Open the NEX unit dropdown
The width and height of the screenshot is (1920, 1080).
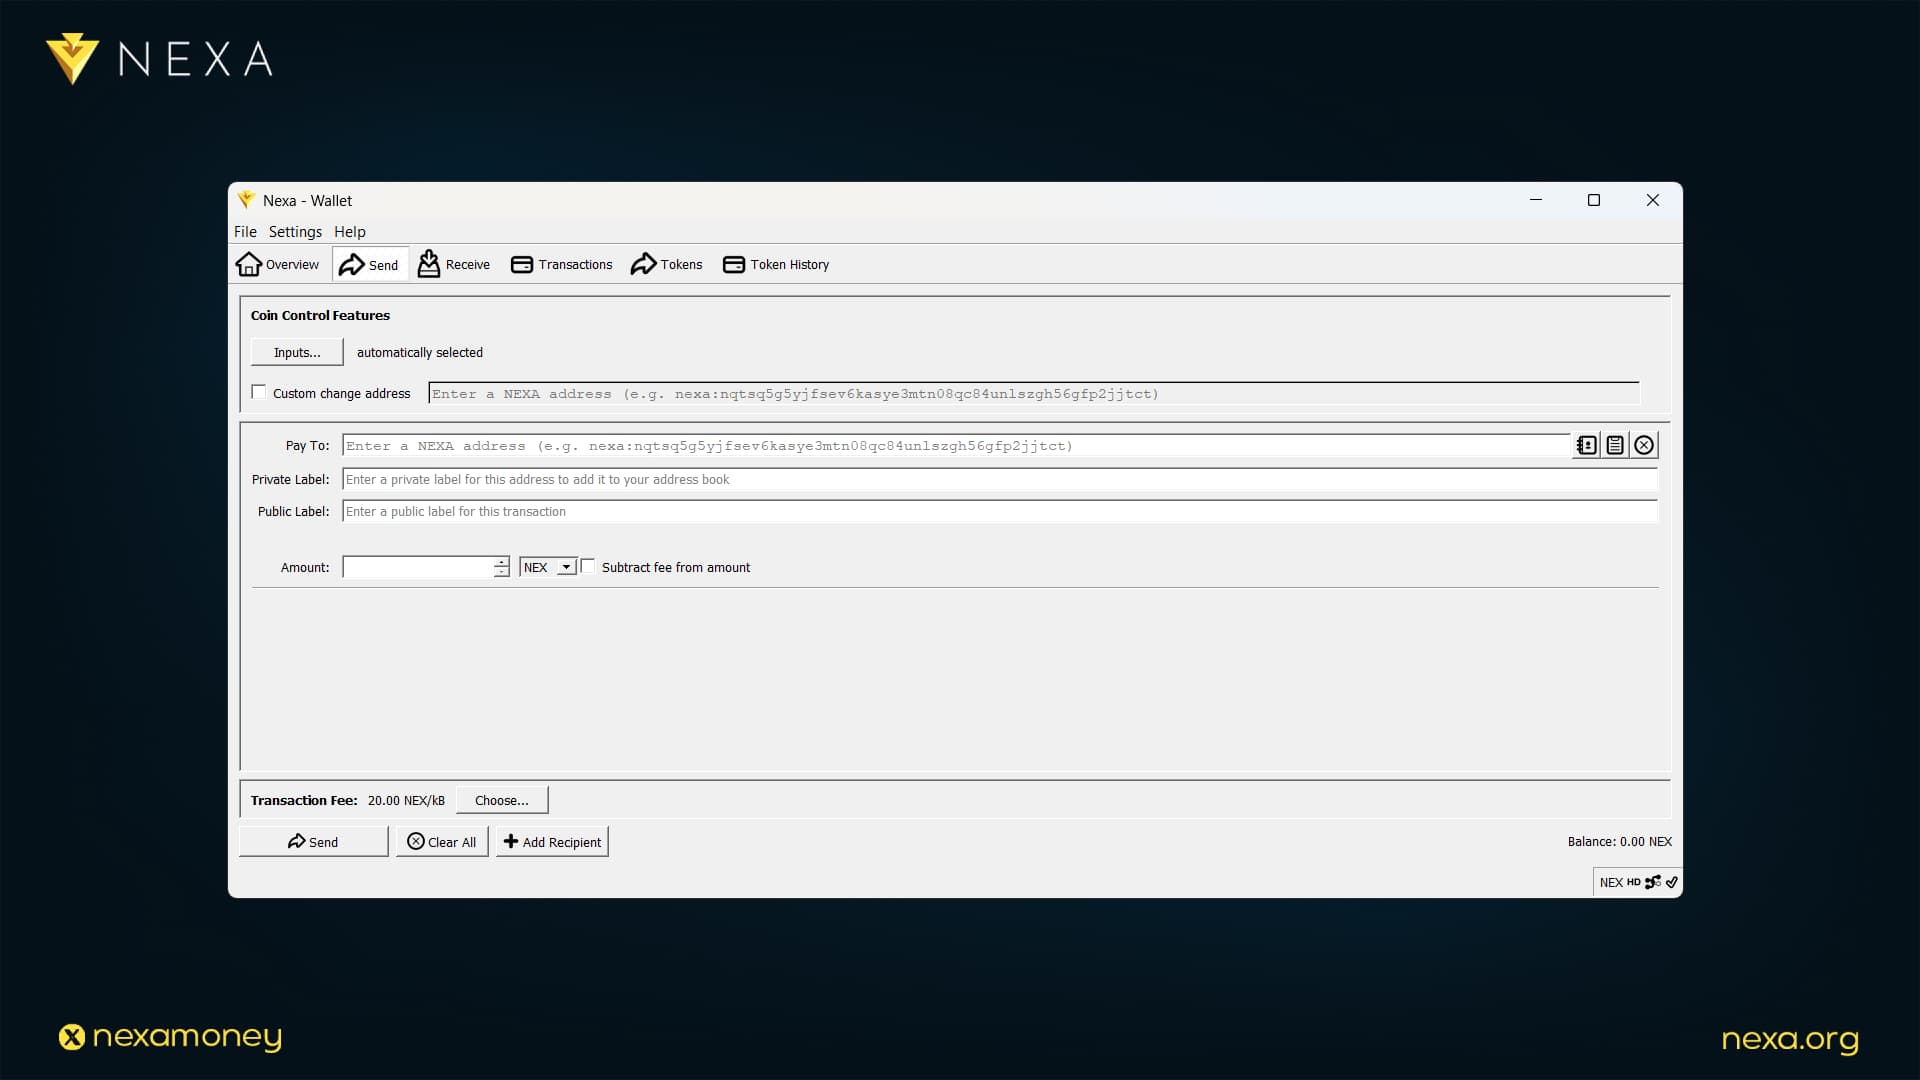548,567
